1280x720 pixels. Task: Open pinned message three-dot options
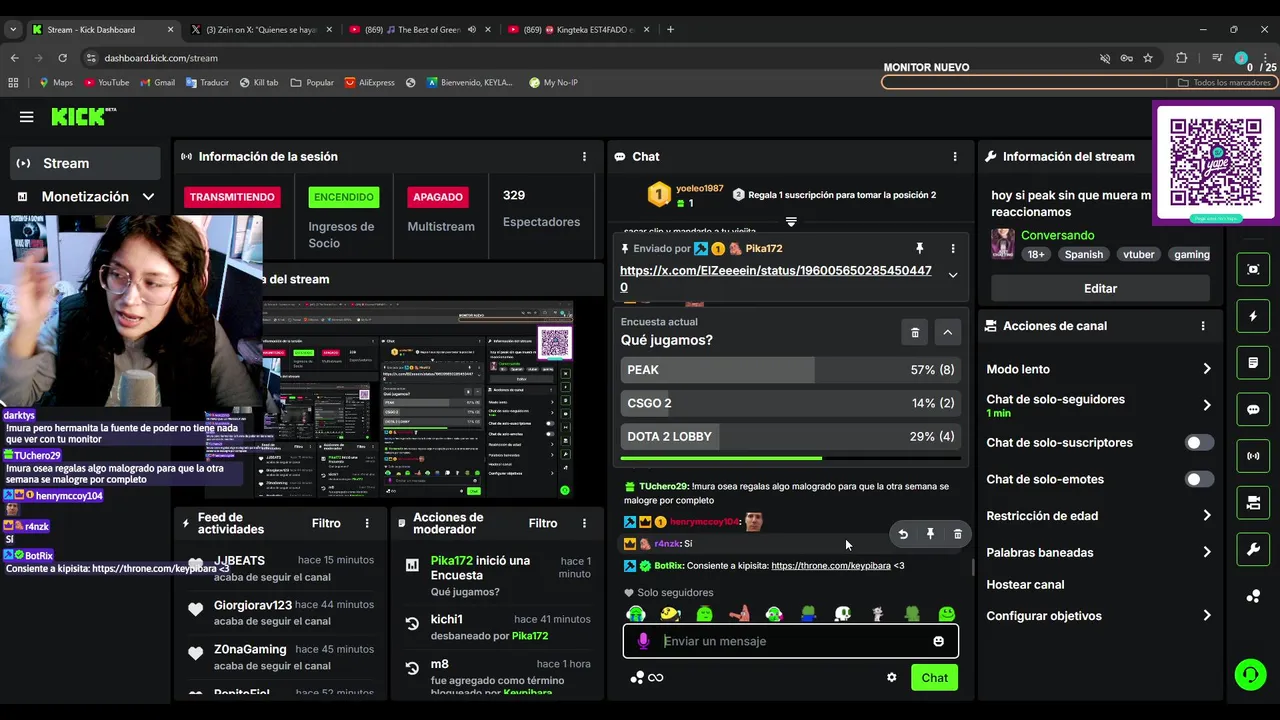coord(952,248)
